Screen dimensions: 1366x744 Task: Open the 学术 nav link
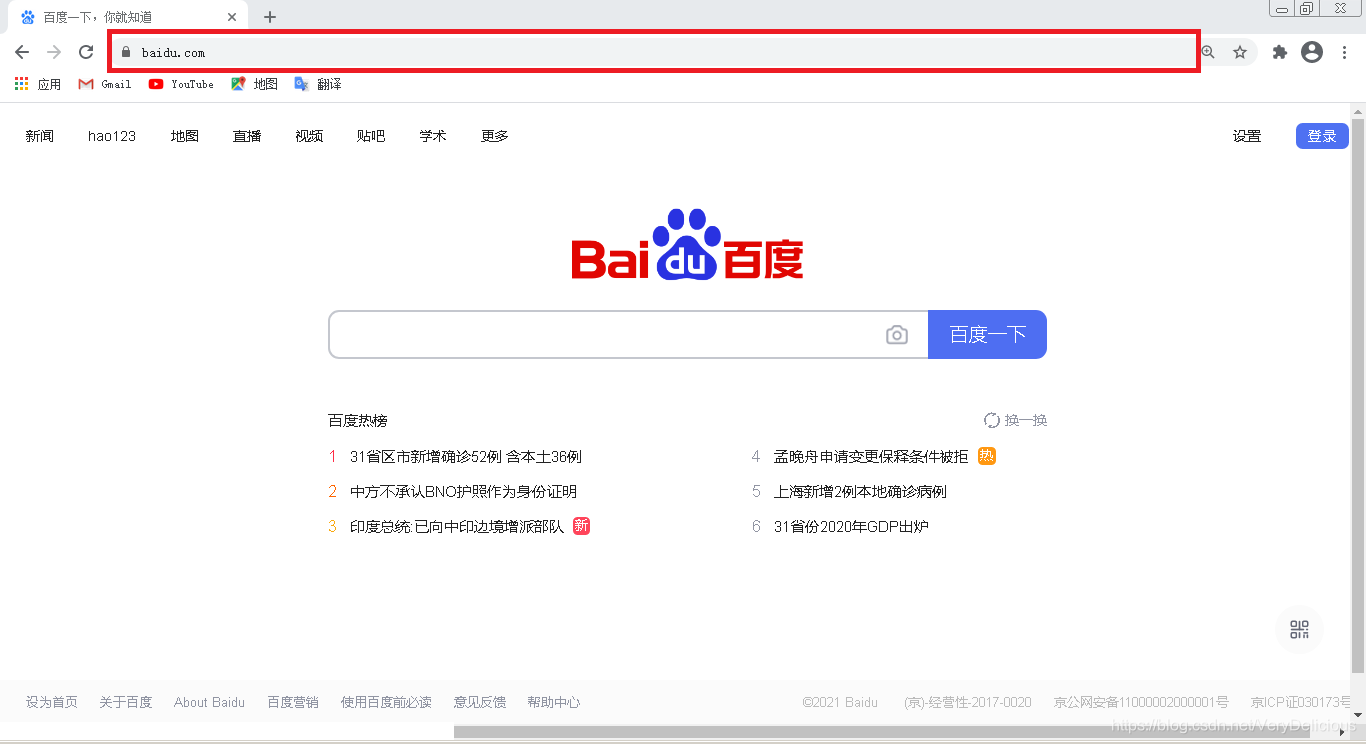pos(433,136)
